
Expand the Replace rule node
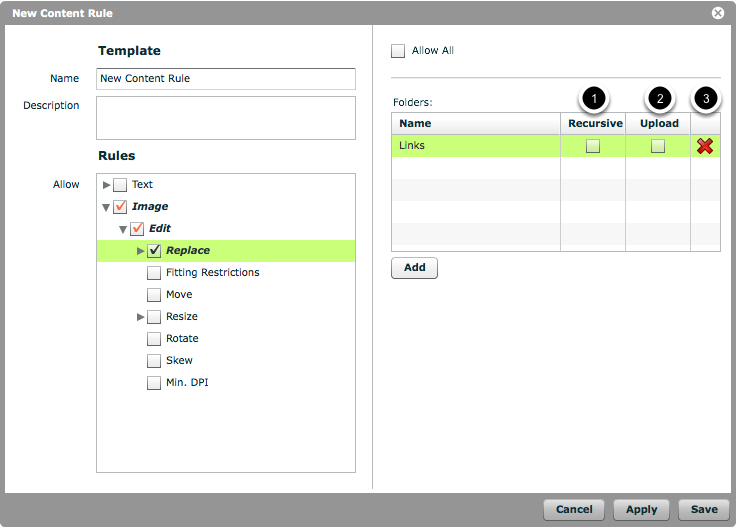[141, 251]
